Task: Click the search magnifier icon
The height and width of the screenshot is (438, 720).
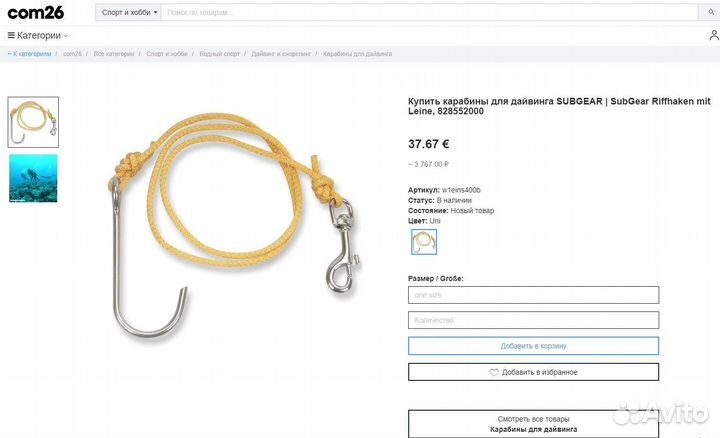Action: [711, 12]
